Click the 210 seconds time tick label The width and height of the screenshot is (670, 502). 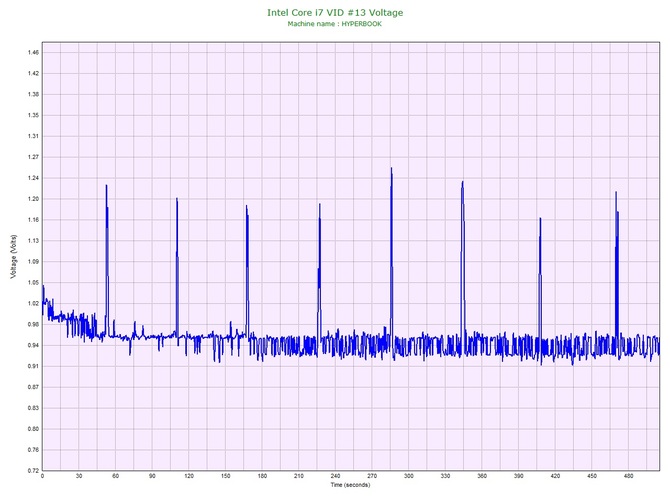click(299, 476)
